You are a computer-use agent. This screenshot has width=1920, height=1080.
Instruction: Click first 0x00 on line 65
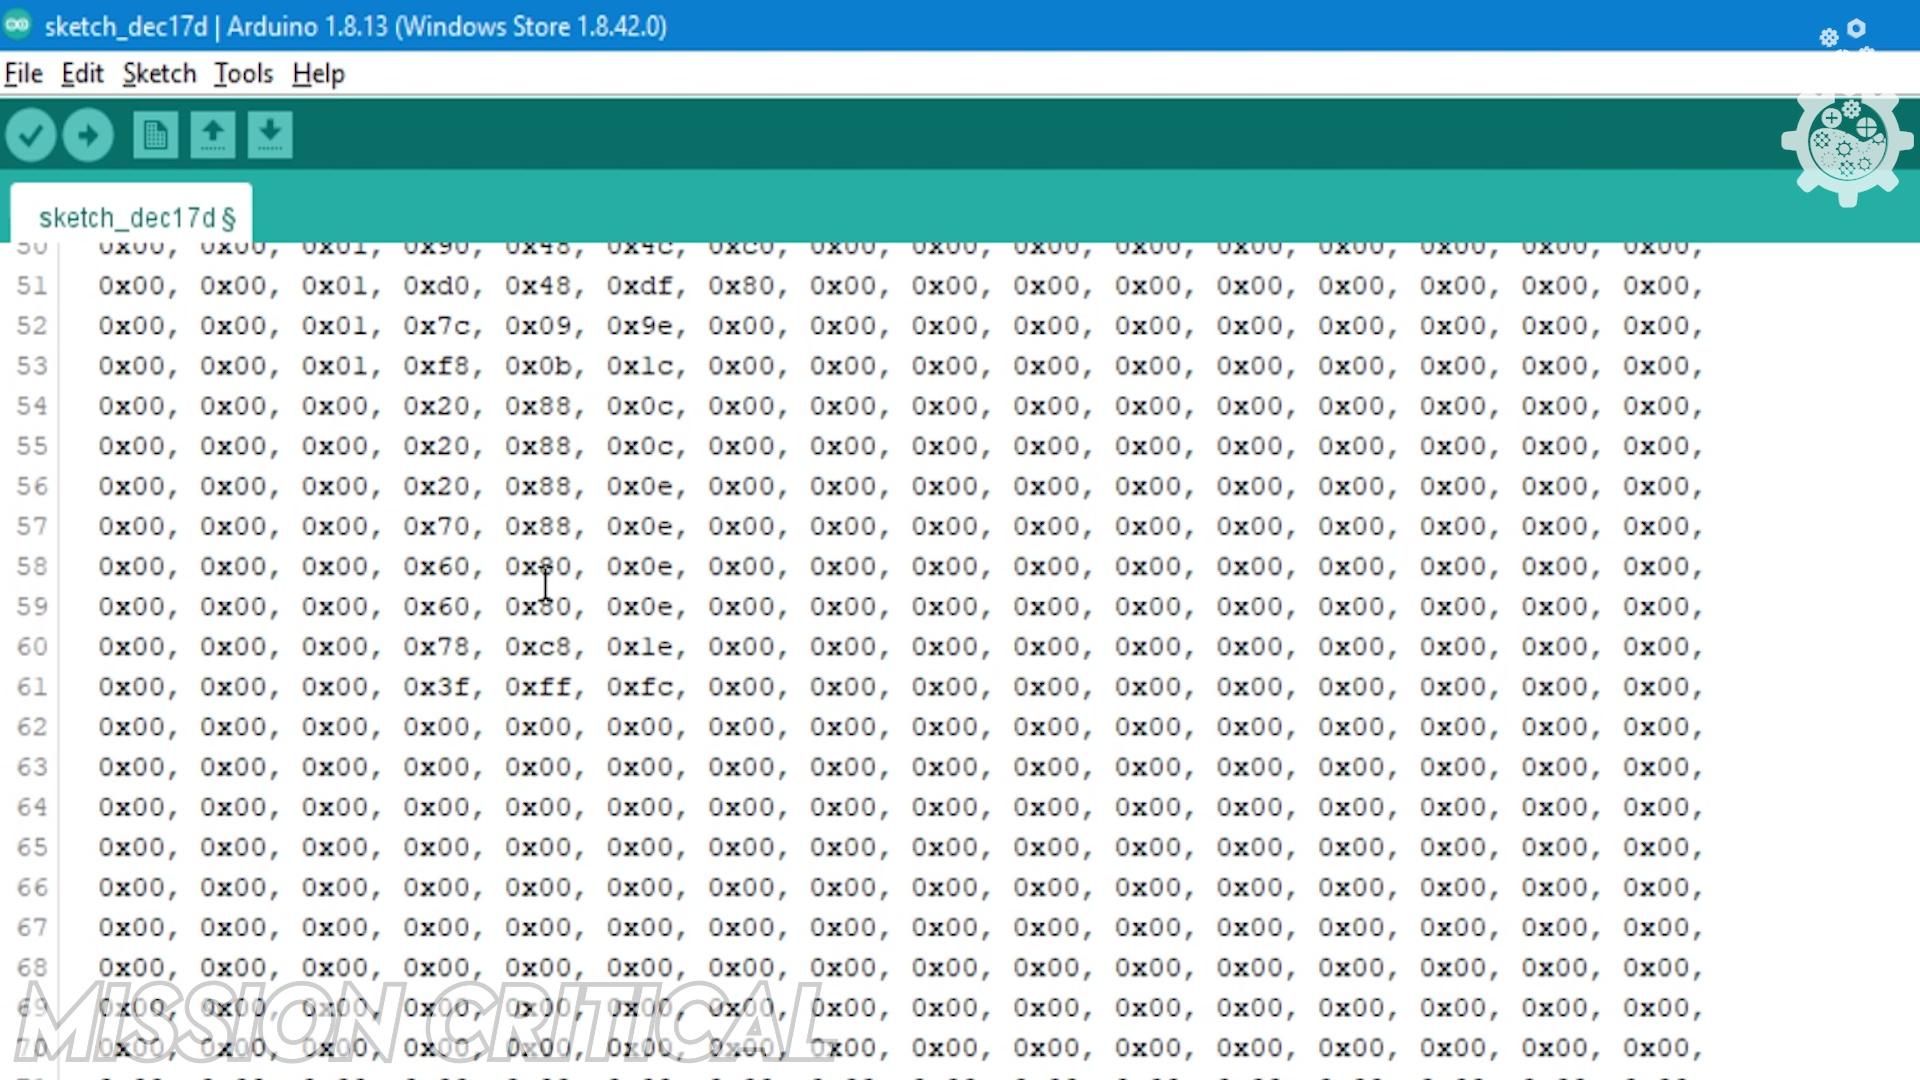pyautogui.click(x=131, y=848)
